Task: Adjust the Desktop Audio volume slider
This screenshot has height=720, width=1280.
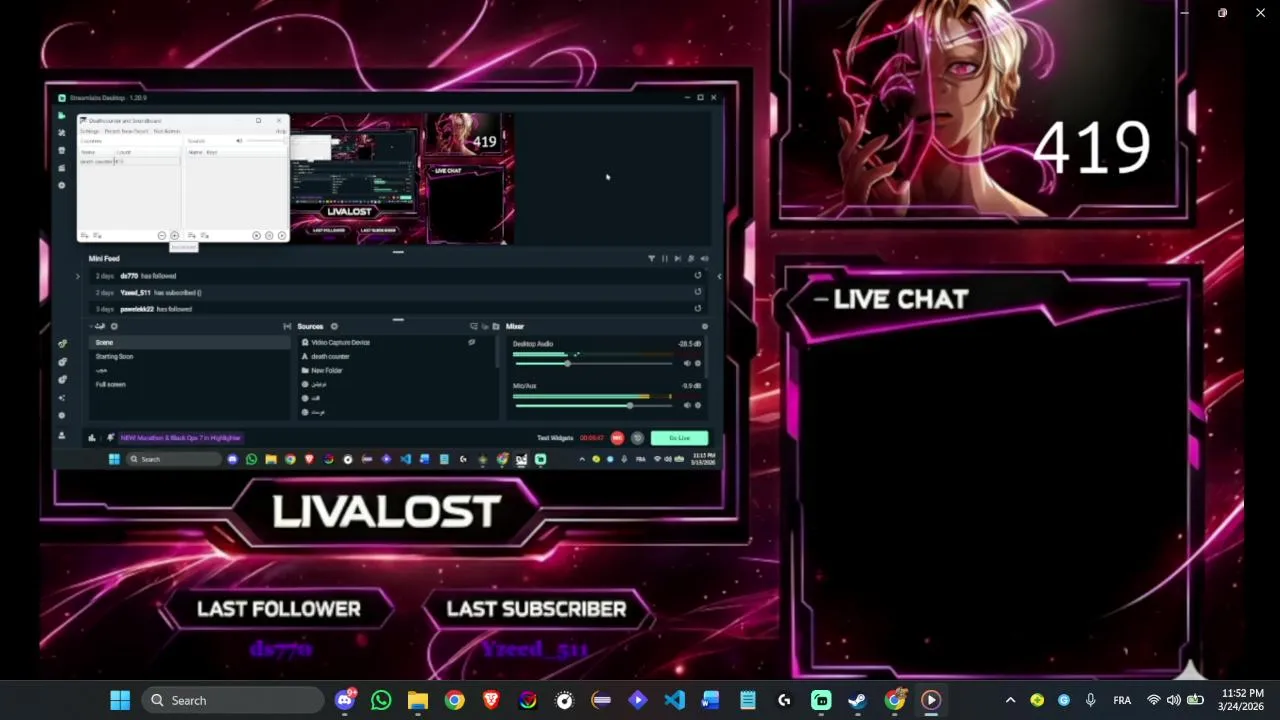Action: click(x=594, y=363)
